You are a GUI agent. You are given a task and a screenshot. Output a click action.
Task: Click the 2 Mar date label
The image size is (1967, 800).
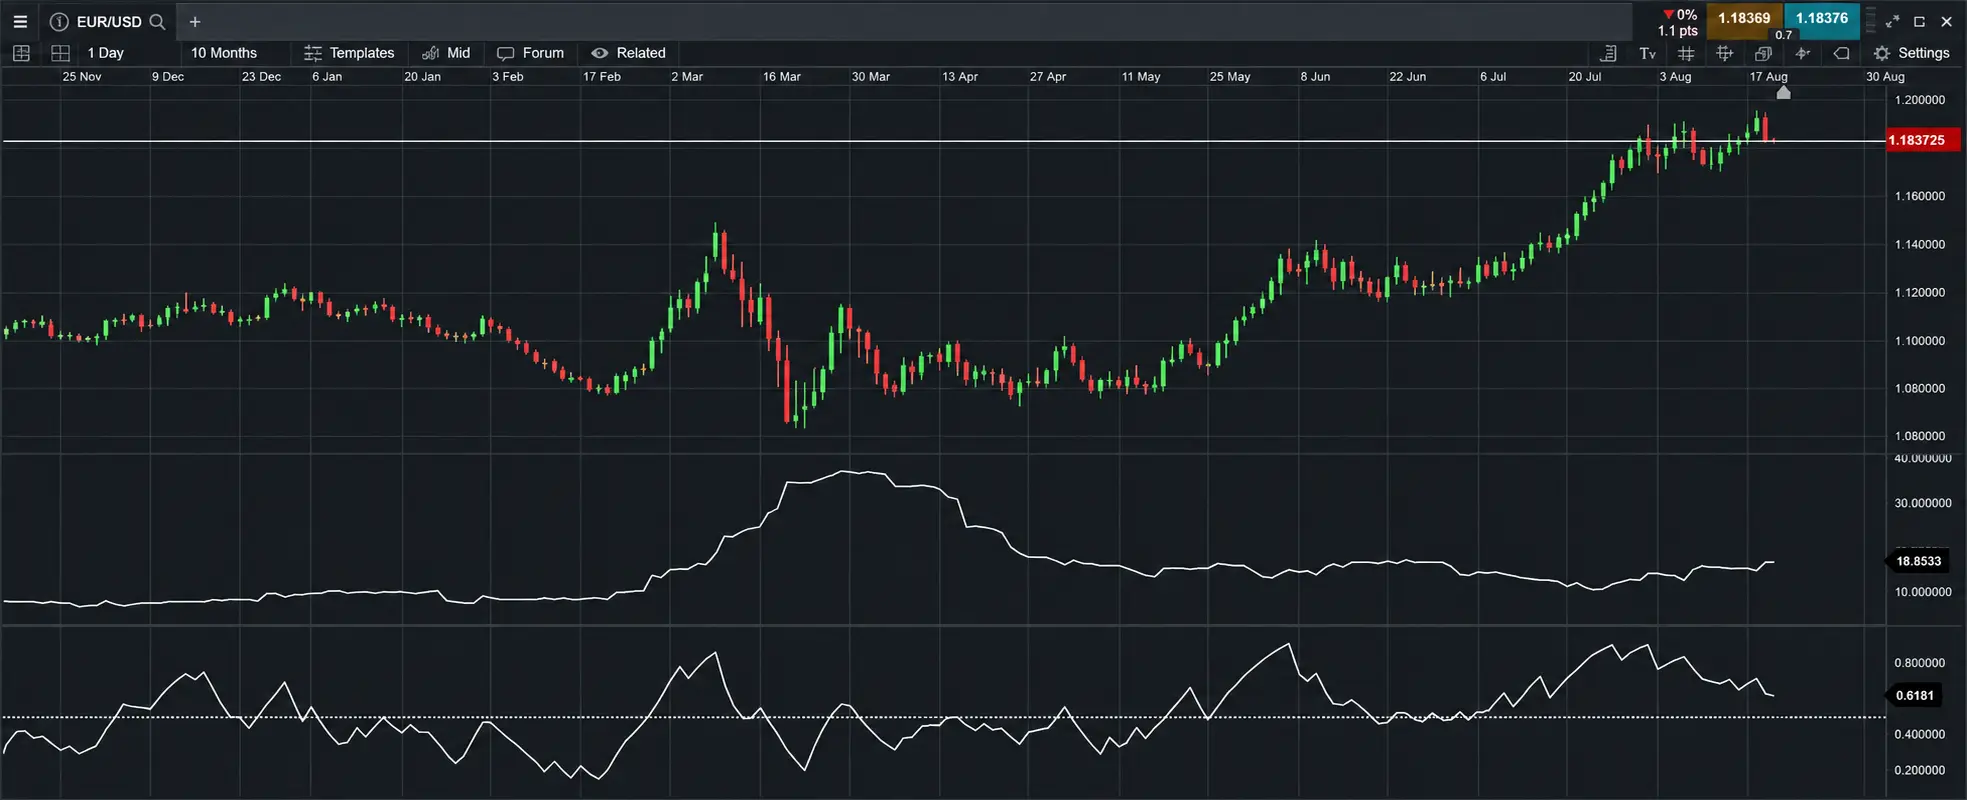click(687, 77)
